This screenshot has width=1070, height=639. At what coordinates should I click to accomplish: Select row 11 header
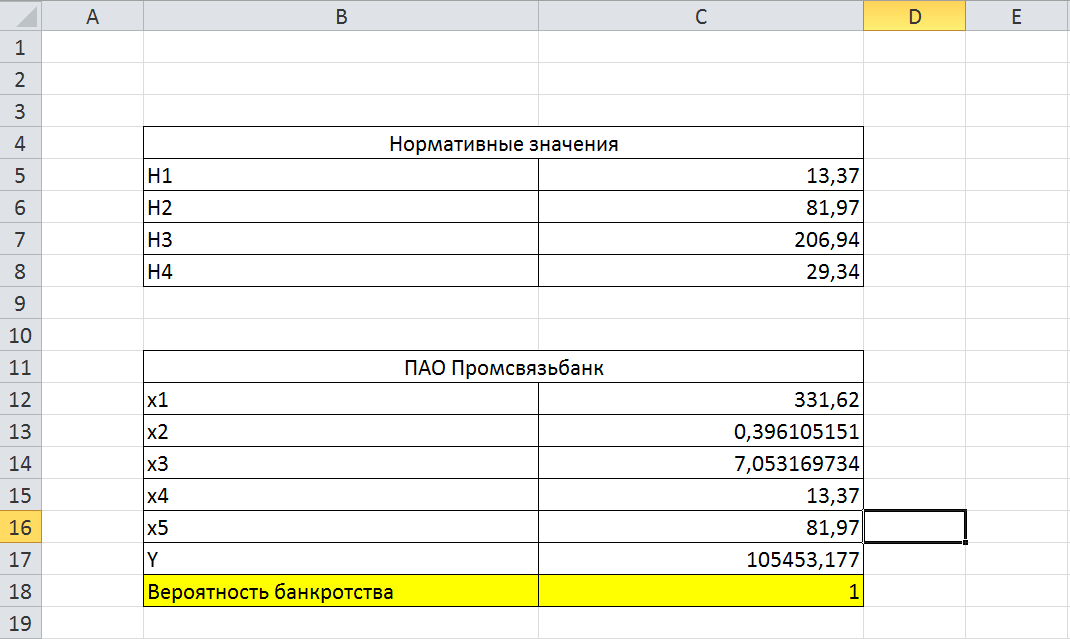tap(20, 367)
